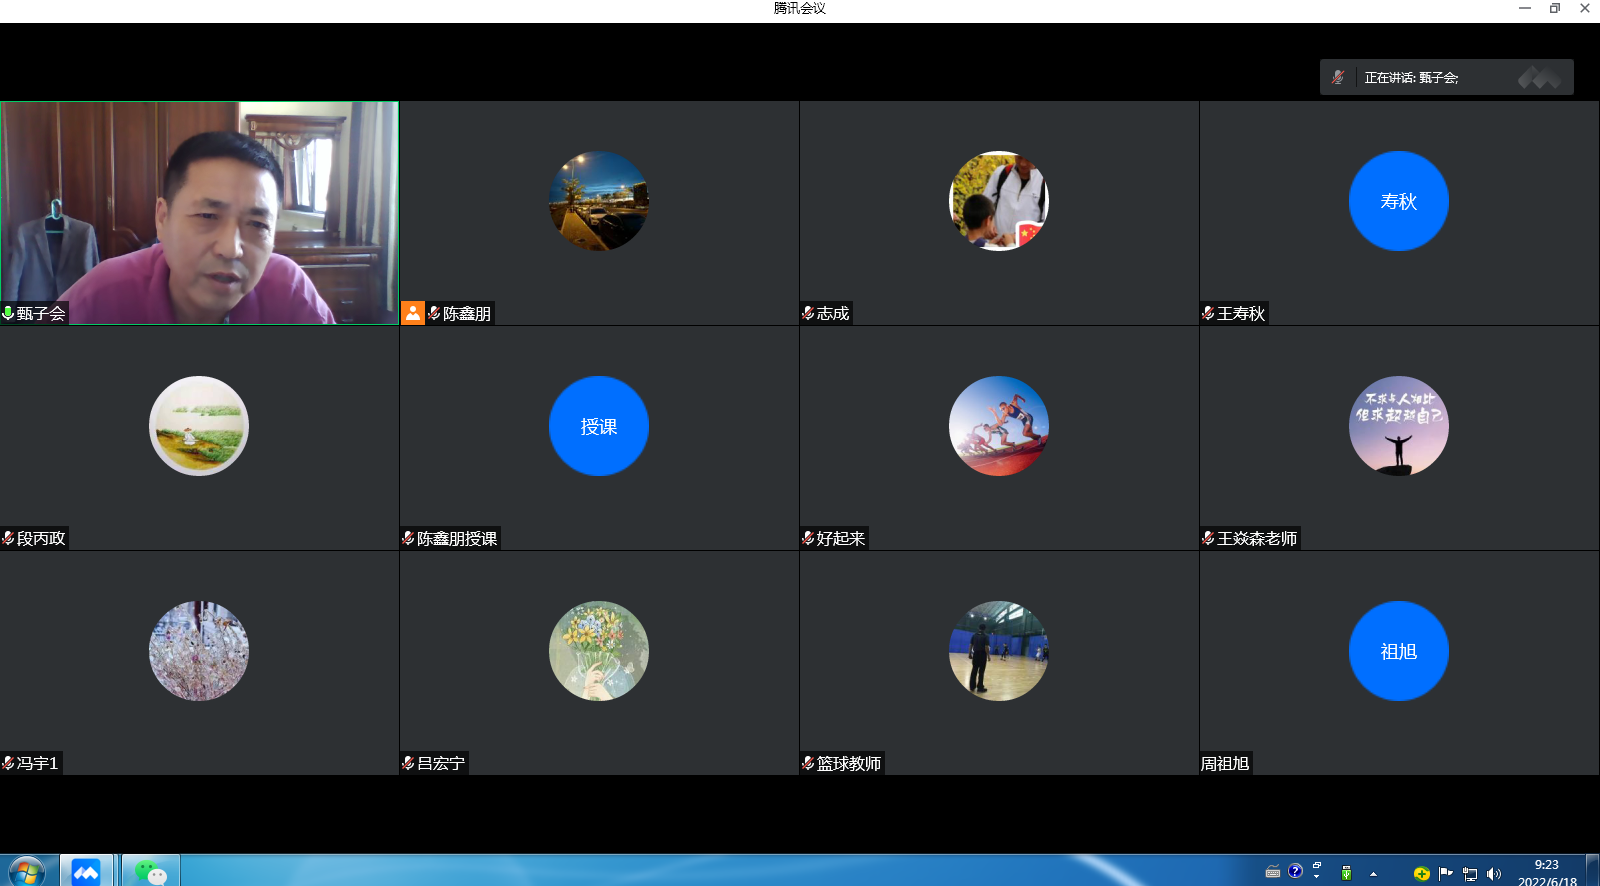Click the Tencent Meeting logo in speaking bar
Viewport: 1600px width, 886px height.
1539,77
